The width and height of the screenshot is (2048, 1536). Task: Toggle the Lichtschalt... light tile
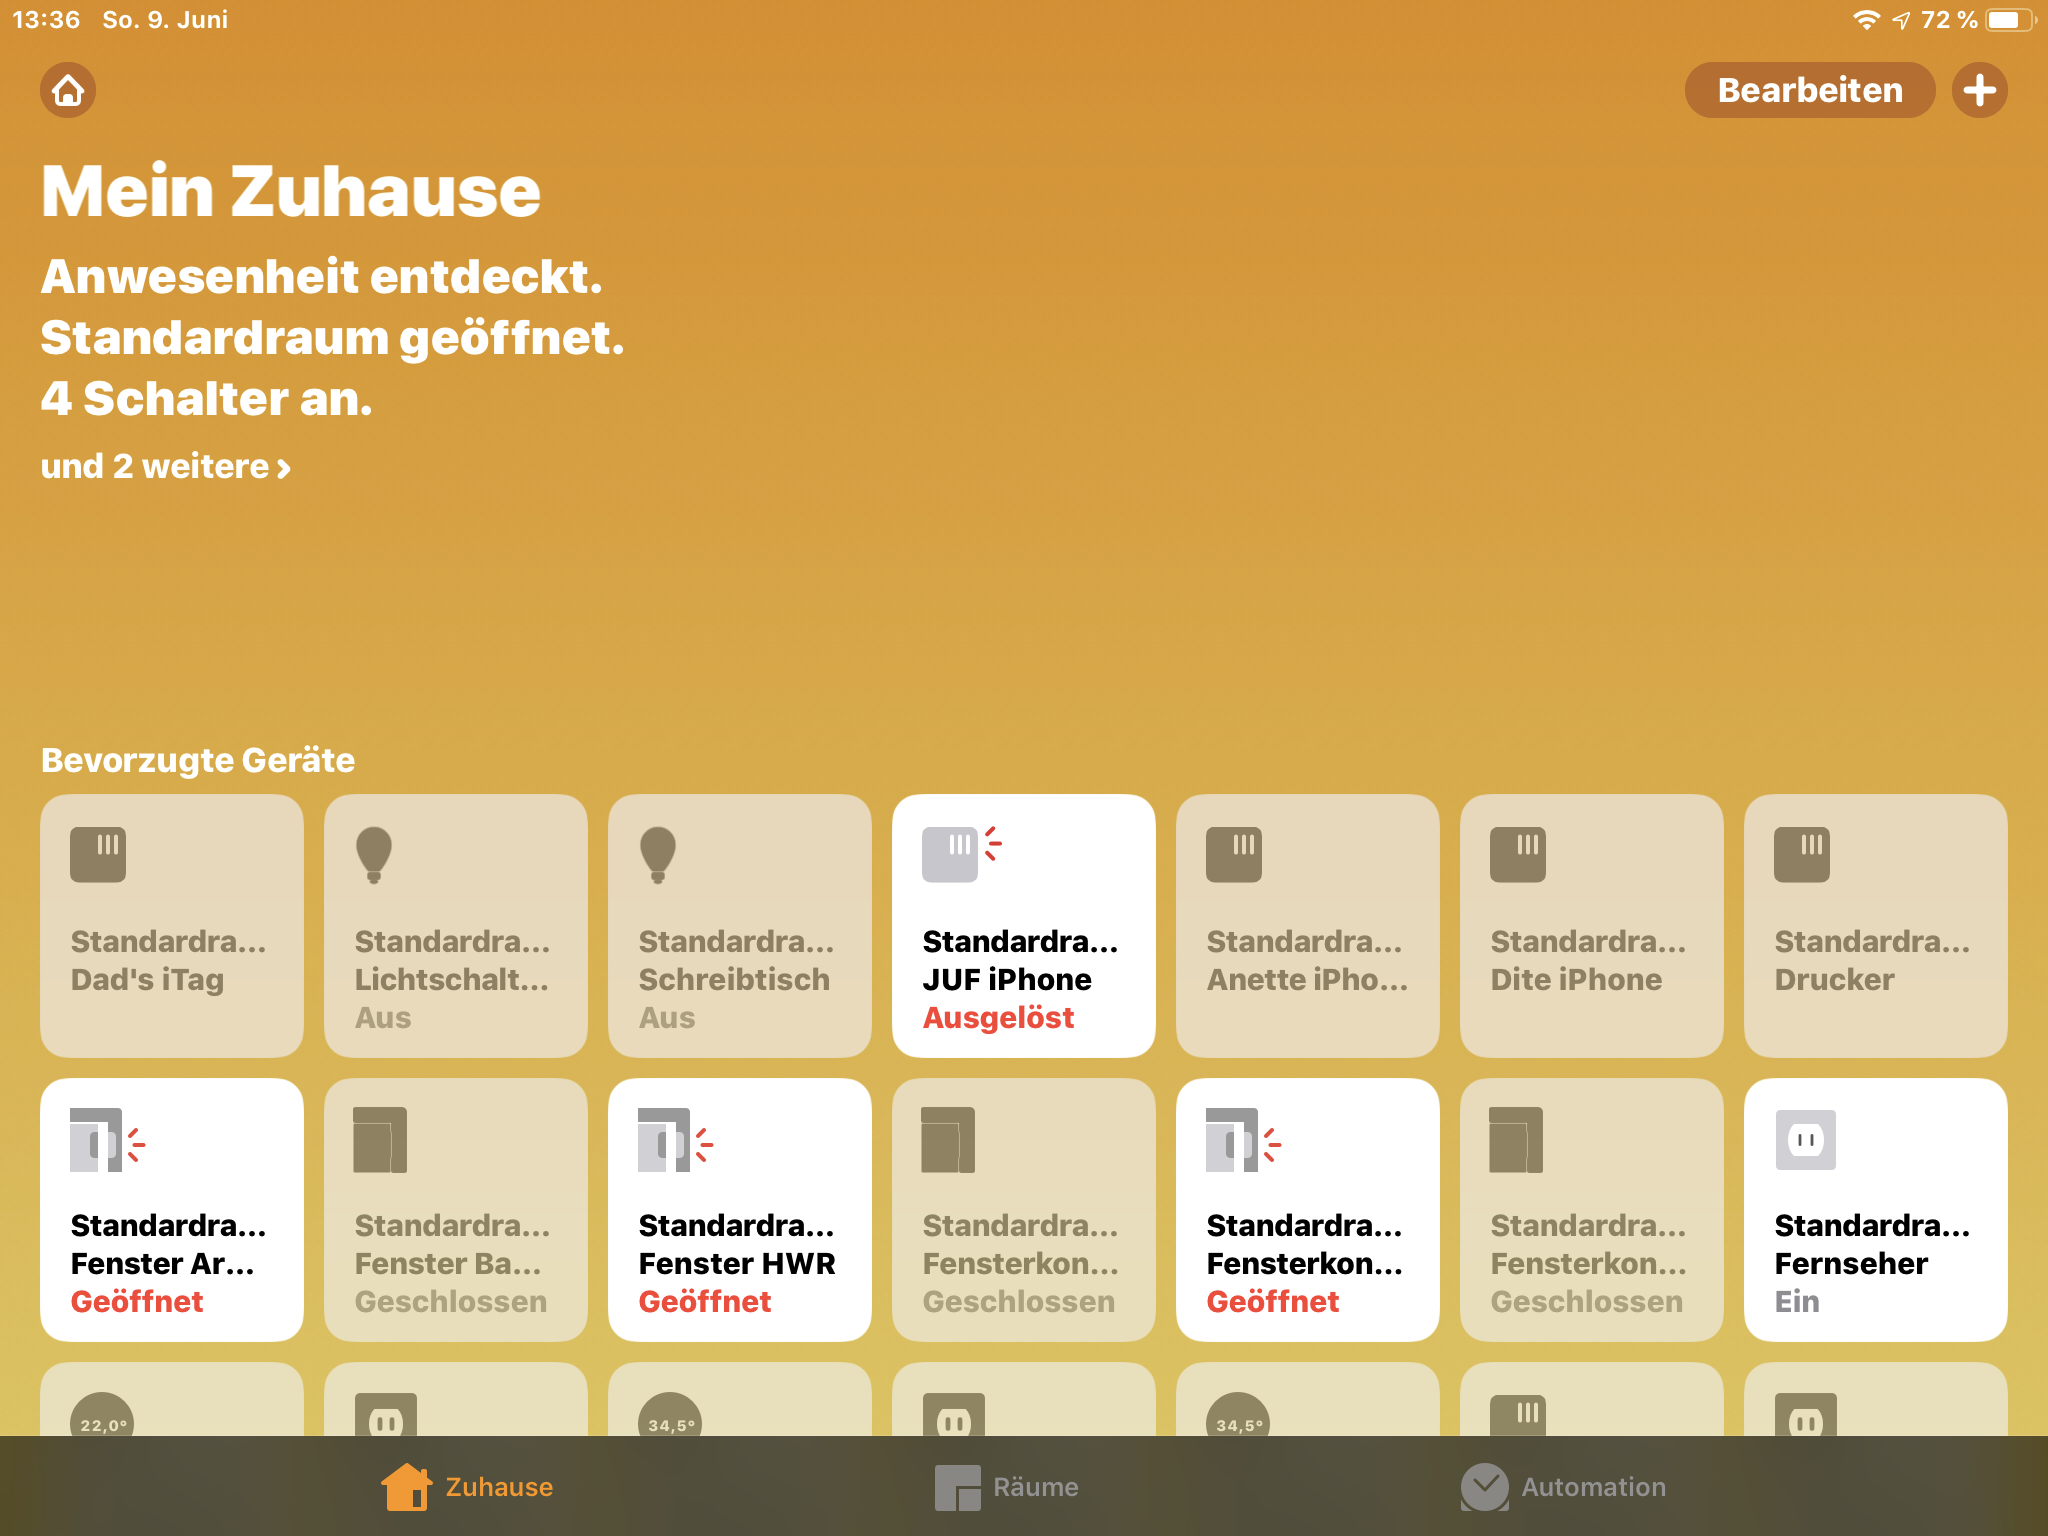[x=455, y=926]
